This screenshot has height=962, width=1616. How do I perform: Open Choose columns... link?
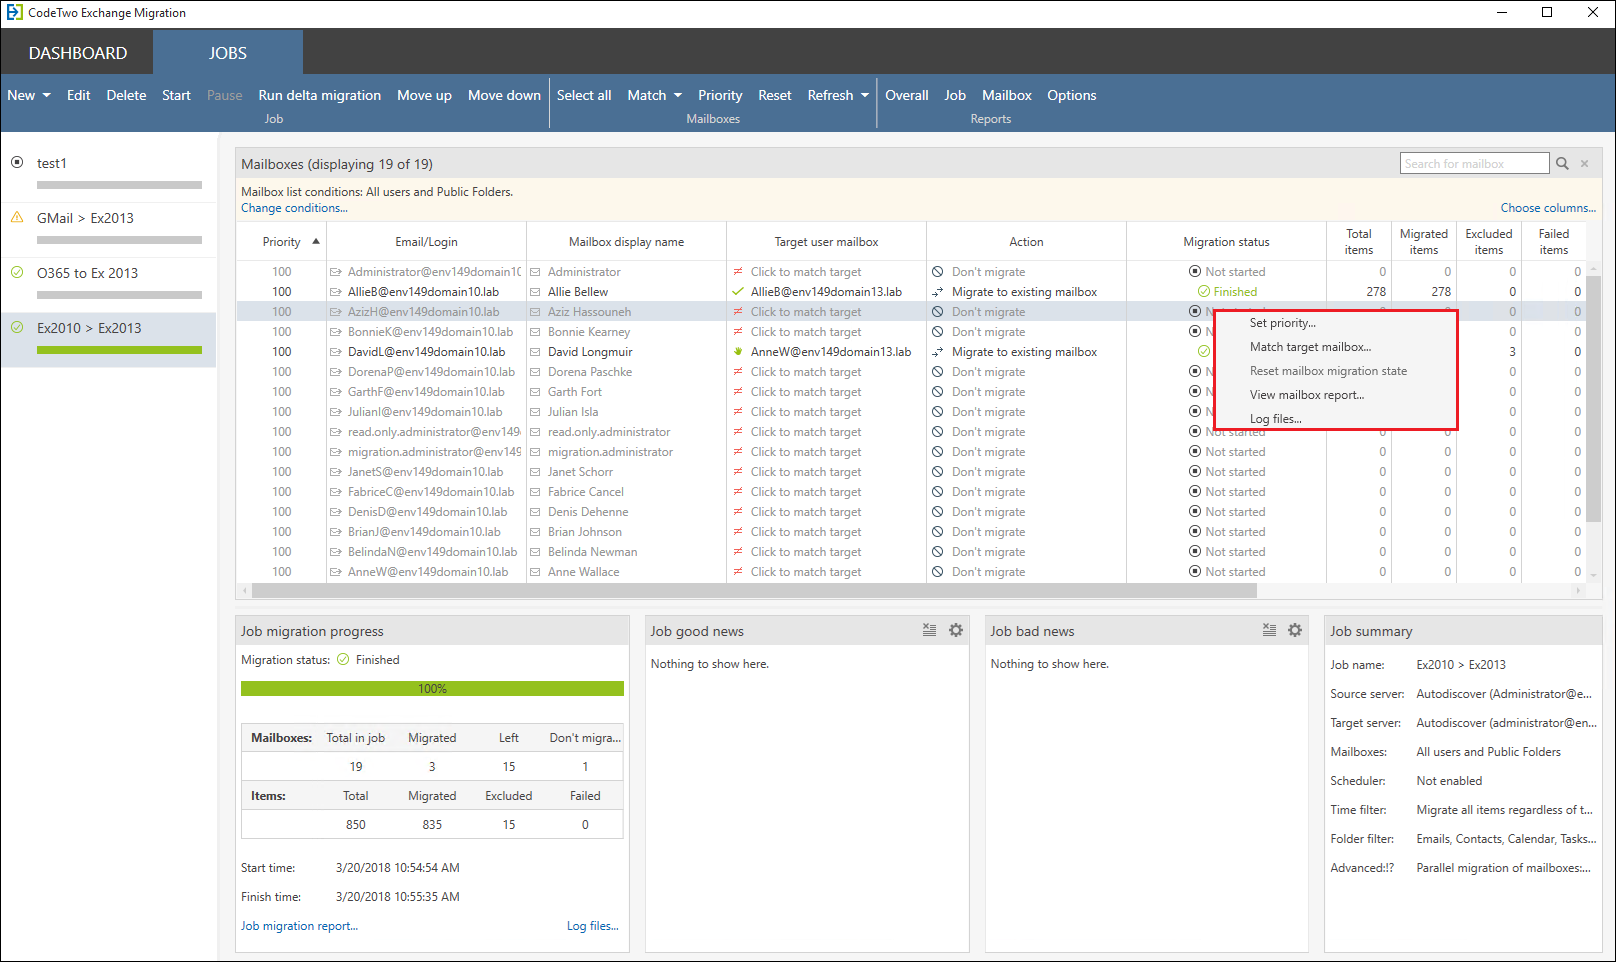coord(1548,208)
